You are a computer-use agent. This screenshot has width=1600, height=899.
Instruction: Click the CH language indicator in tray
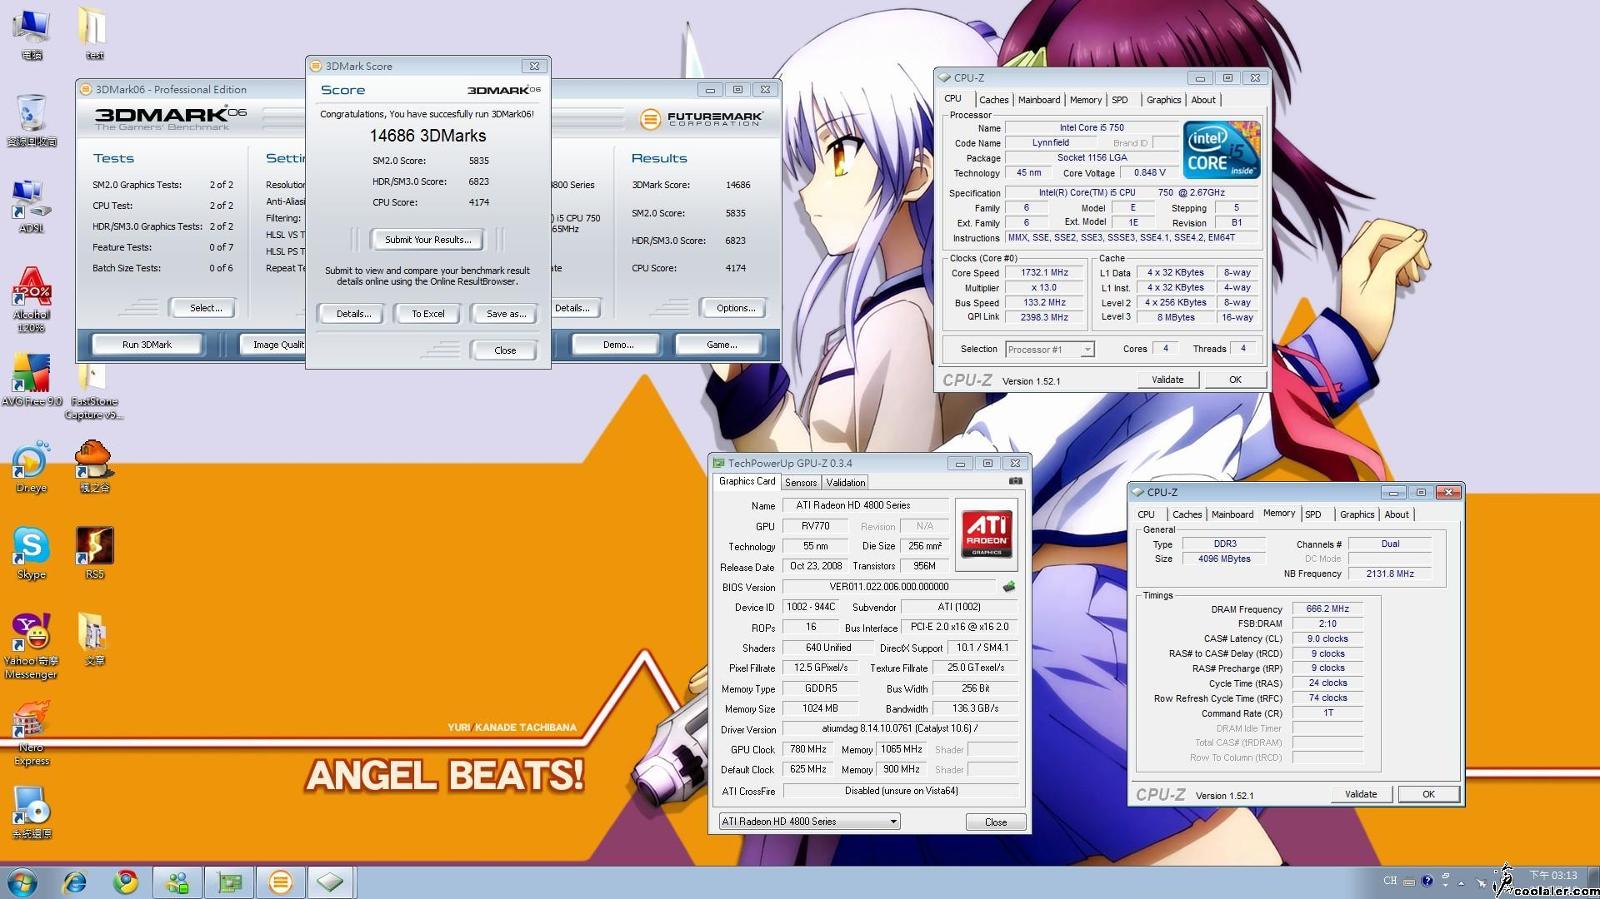pyautogui.click(x=1390, y=881)
